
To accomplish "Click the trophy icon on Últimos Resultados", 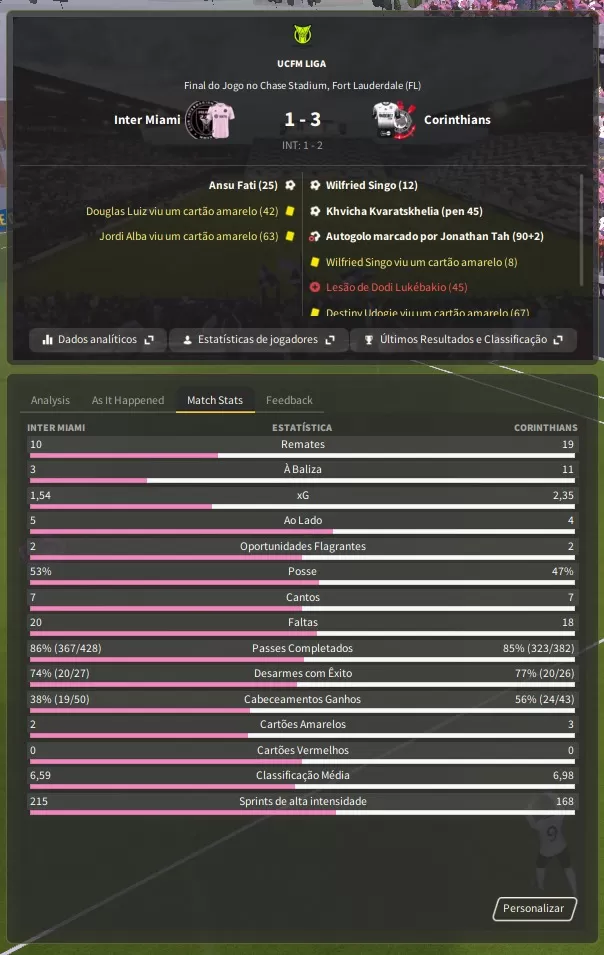I will point(368,340).
